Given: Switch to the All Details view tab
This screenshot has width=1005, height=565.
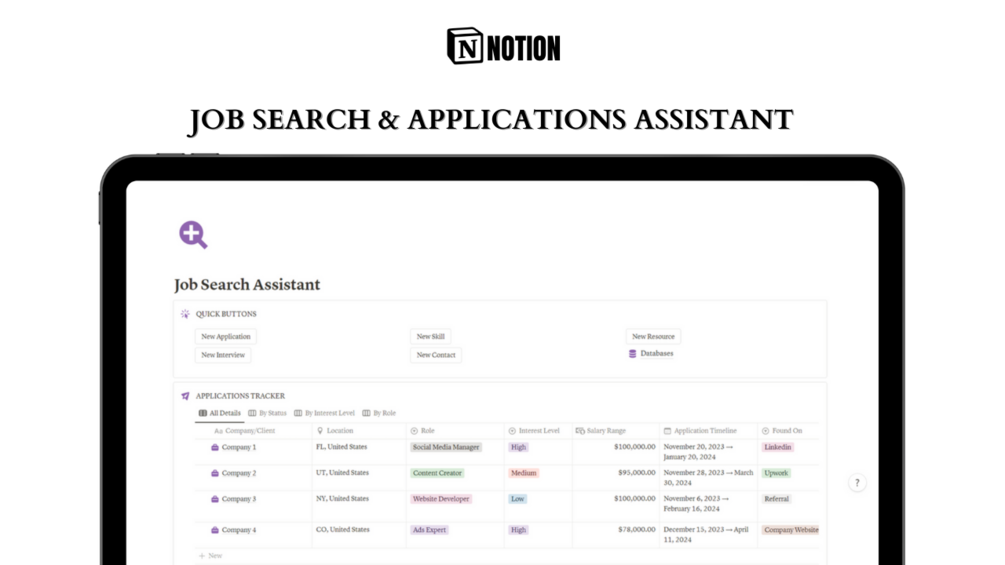Looking at the screenshot, I should (x=220, y=413).
